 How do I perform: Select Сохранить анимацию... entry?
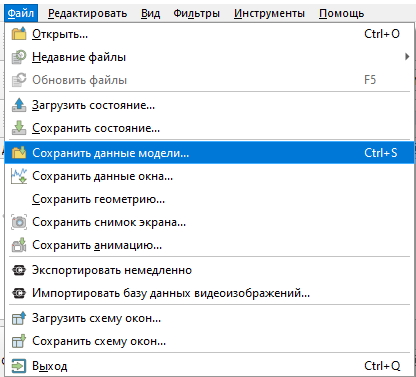coord(209,245)
